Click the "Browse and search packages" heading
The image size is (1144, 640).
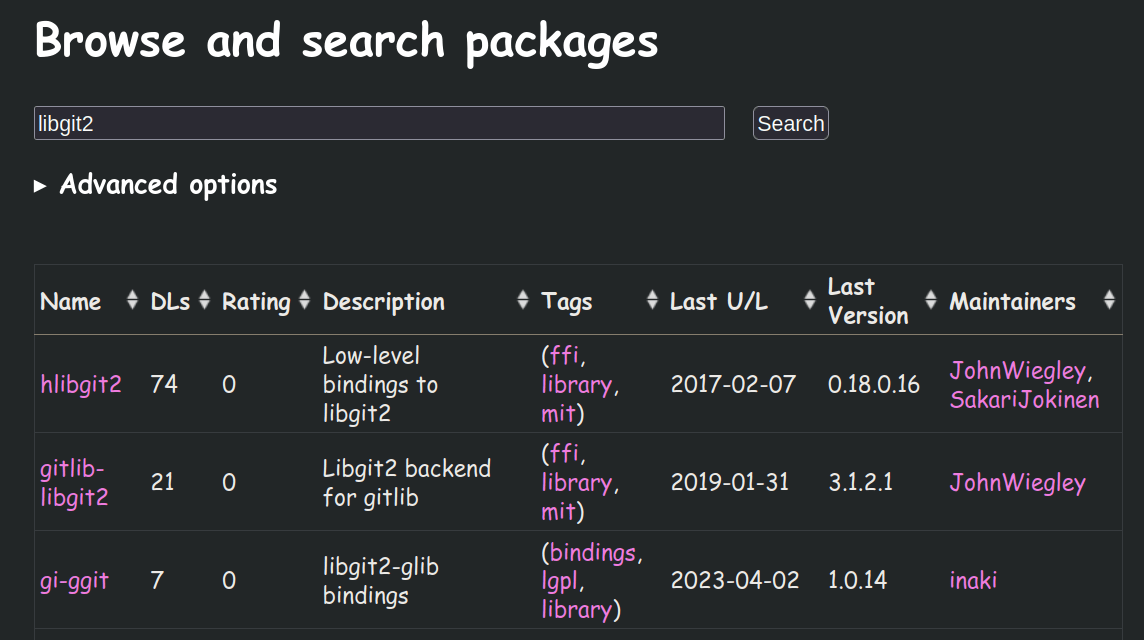pyautogui.click(x=347, y=41)
